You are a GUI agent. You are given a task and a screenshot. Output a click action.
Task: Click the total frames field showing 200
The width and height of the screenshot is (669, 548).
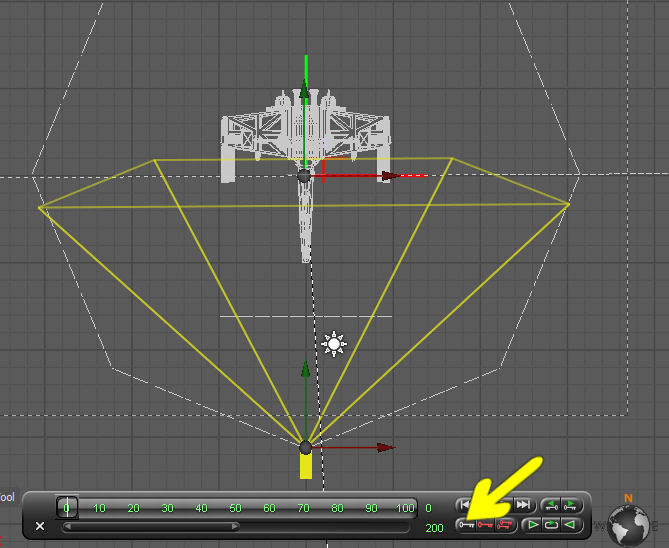point(434,527)
